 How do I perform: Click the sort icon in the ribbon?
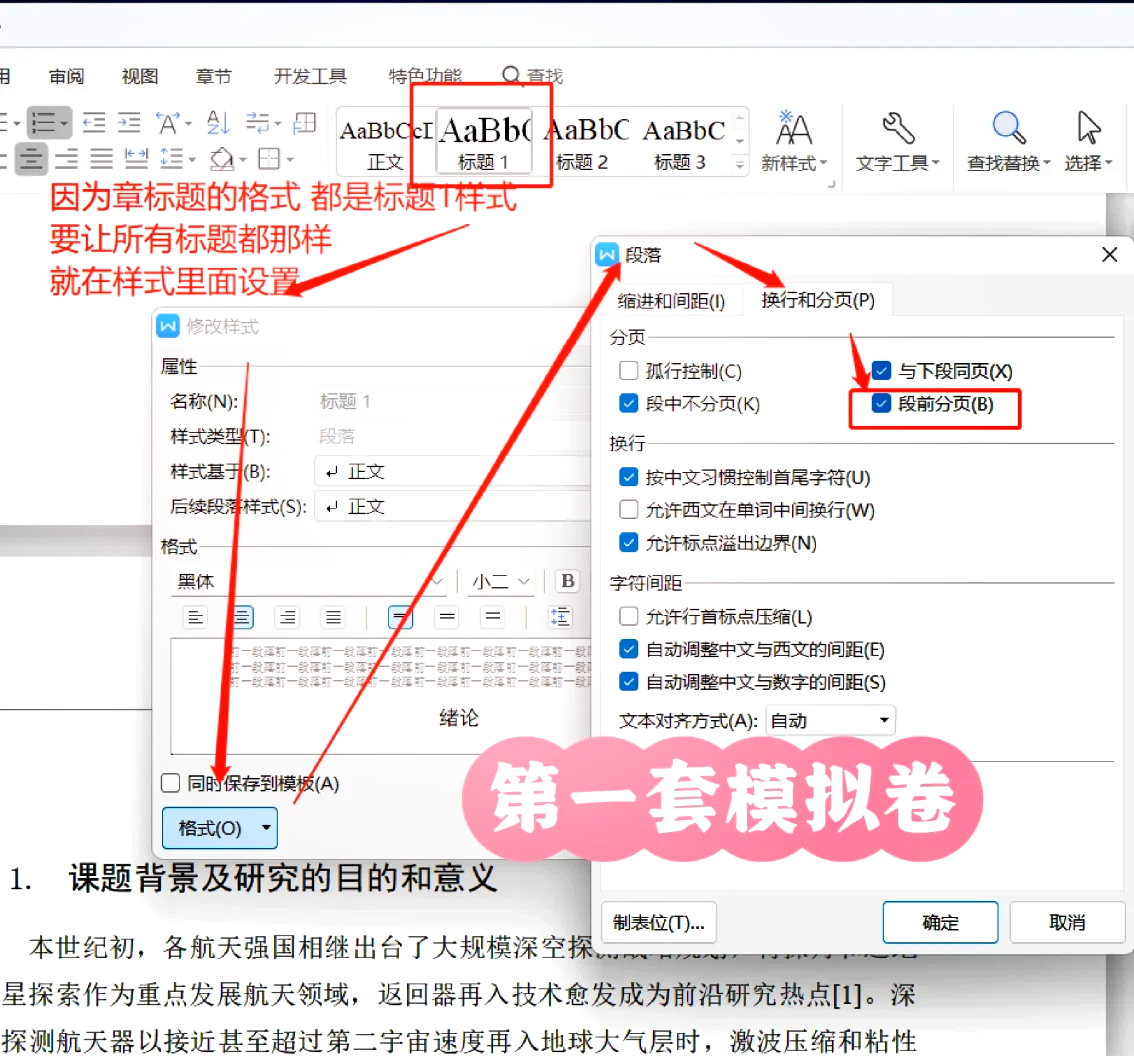[x=218, y=123]
